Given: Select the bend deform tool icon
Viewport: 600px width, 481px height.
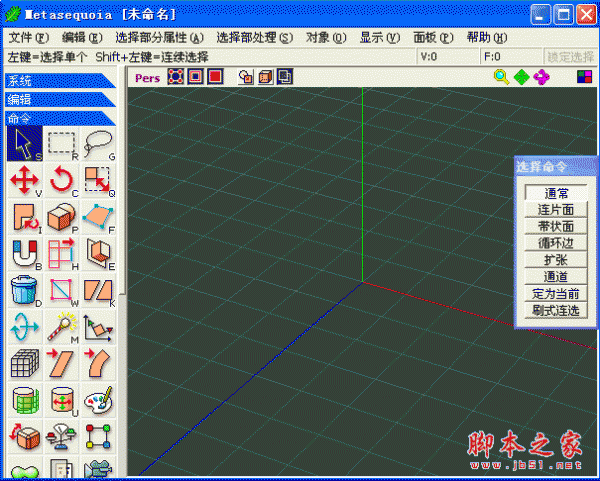Looking at the screenshot, I should pos(98,364).
